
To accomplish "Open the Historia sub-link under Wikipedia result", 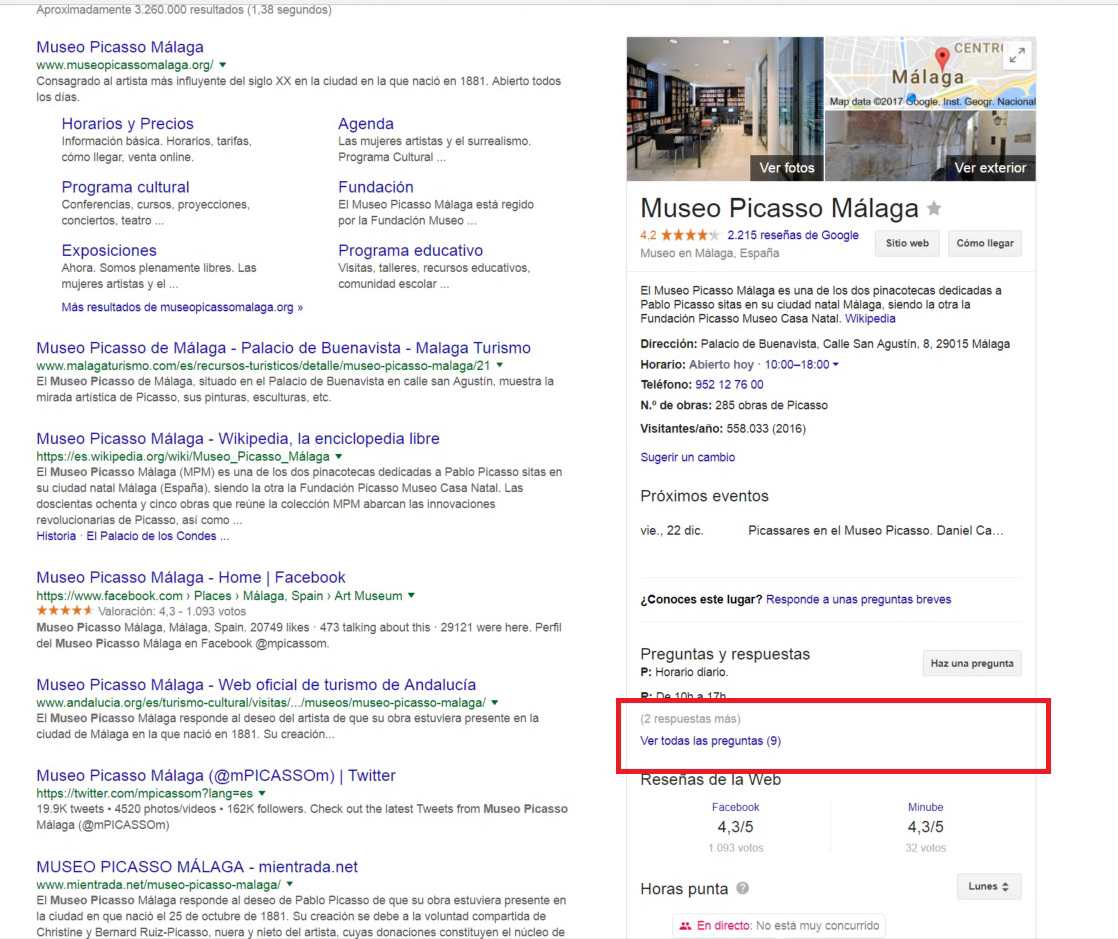I will point(56,536).
